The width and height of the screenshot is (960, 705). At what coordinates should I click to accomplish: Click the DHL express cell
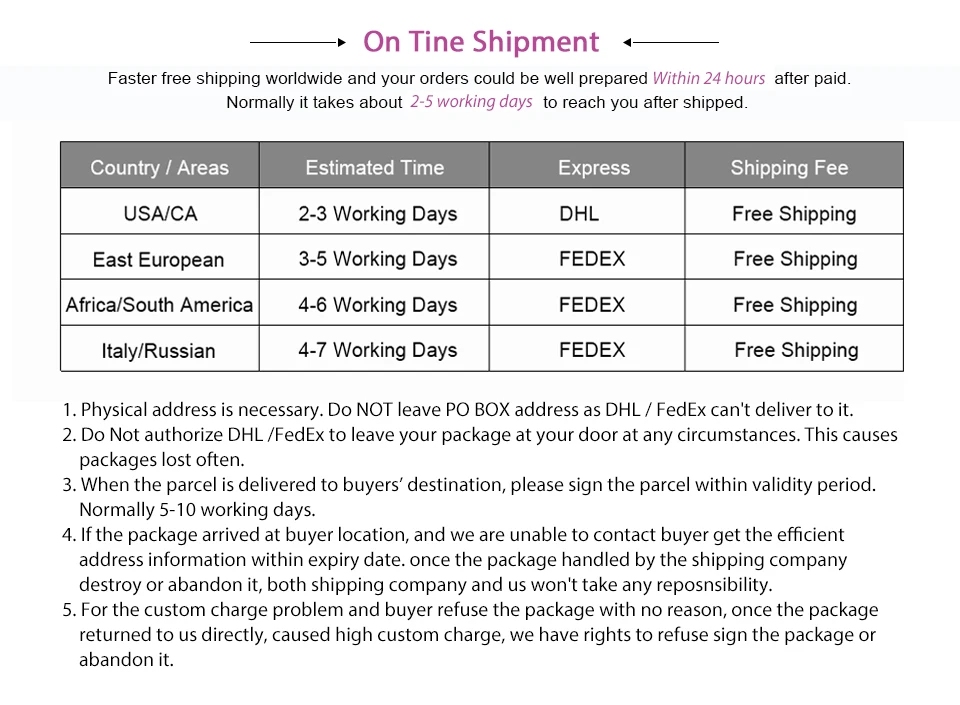click(587, 211)
